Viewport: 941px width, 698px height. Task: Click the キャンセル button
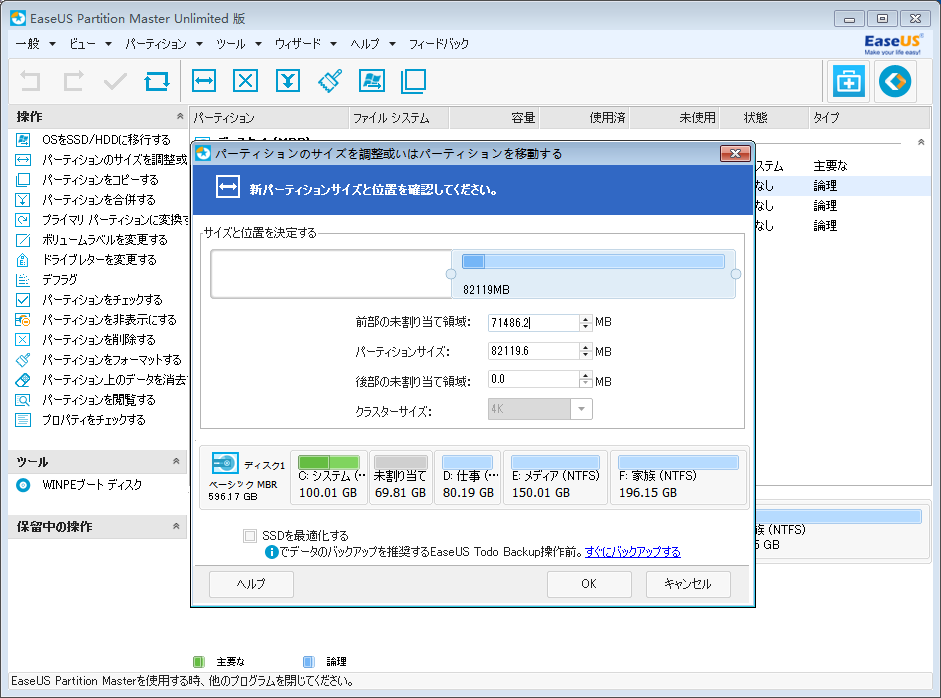pos(688,584)
